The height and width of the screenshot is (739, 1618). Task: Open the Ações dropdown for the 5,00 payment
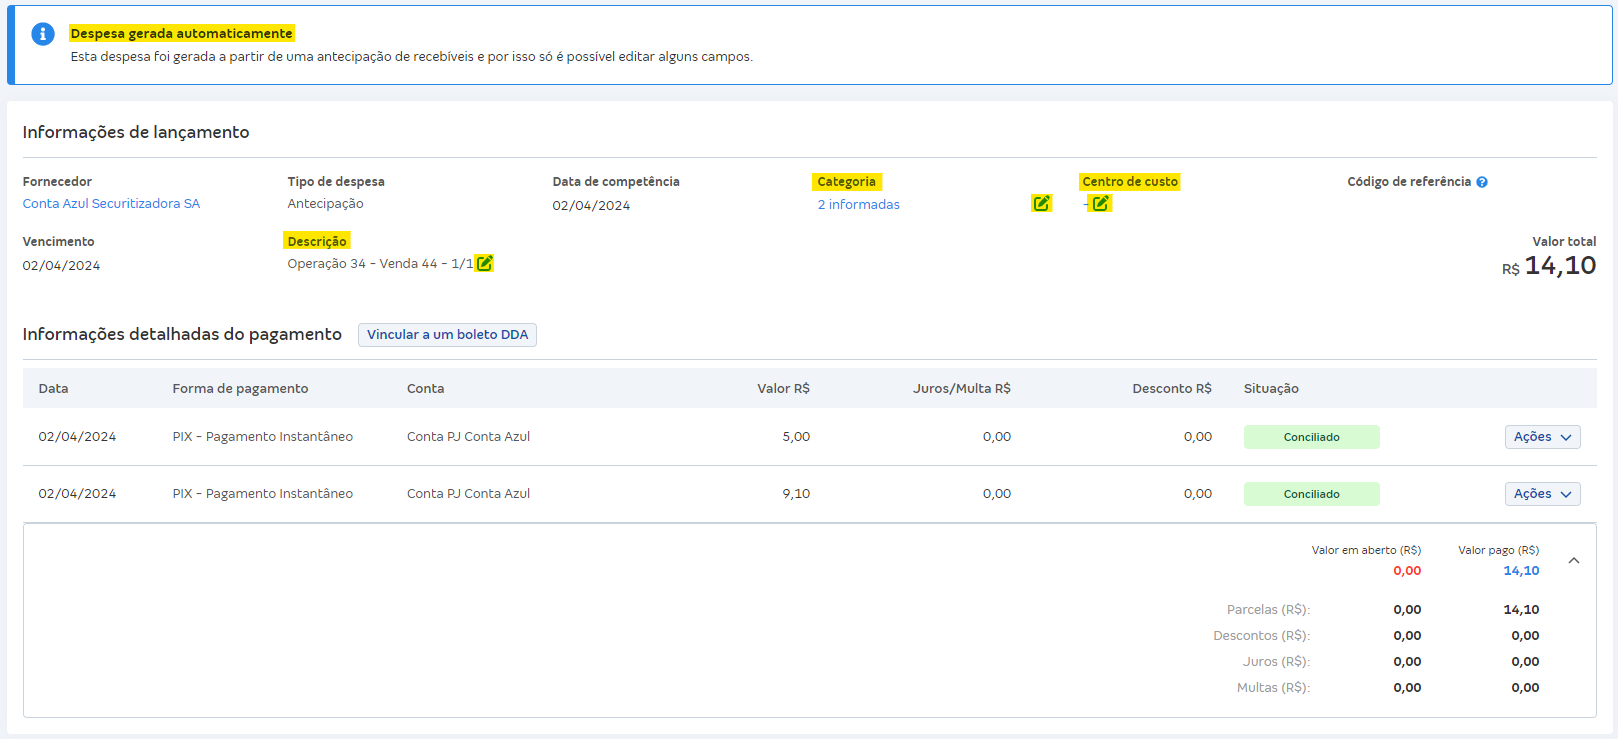click(x=1542, y=437)
